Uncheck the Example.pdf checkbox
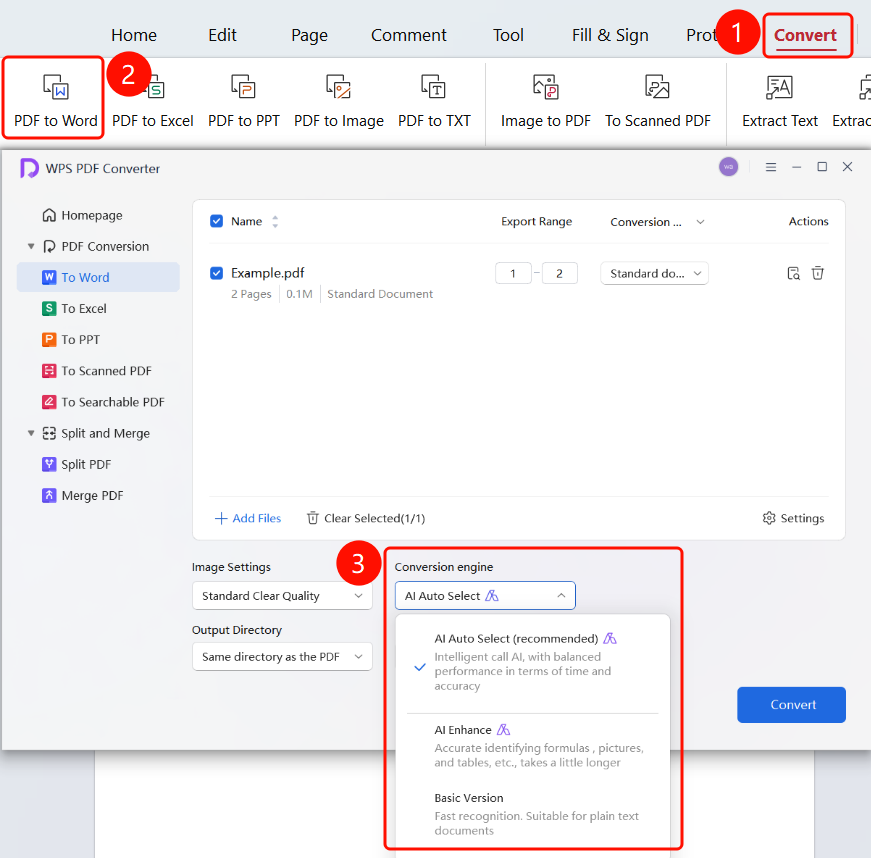Screen dimensions: 871x858 click(217, 273)
